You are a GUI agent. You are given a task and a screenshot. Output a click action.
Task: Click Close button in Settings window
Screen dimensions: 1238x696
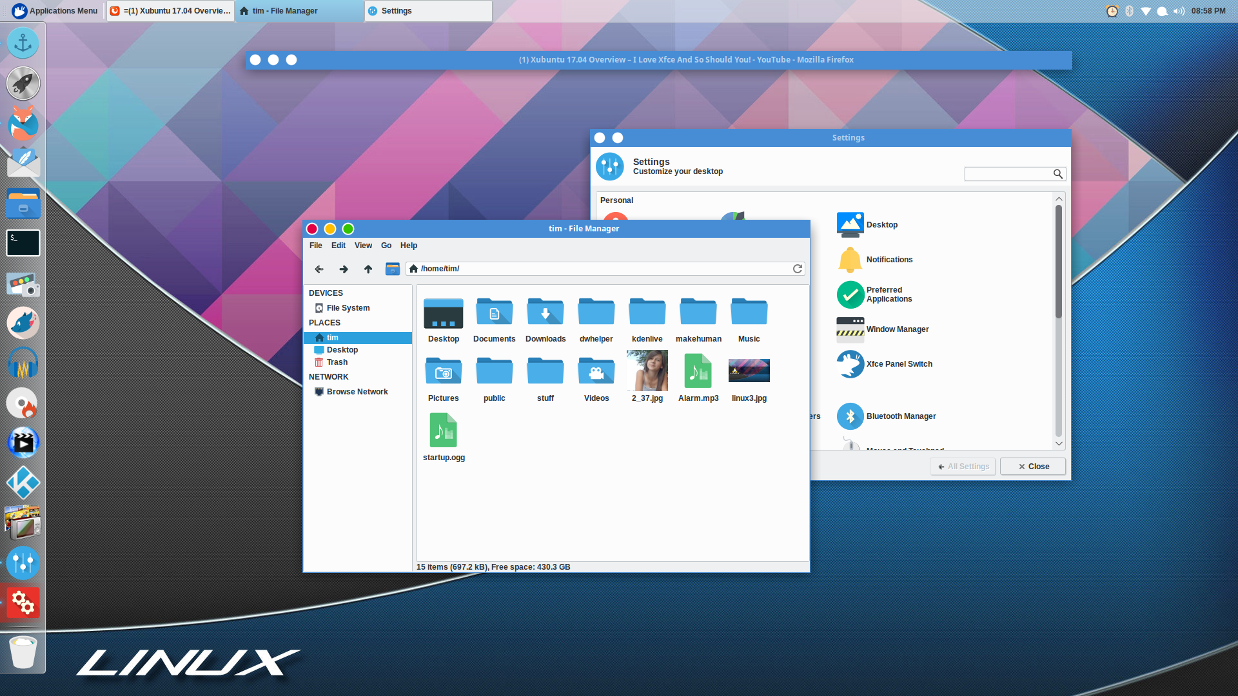[1033, 466]
